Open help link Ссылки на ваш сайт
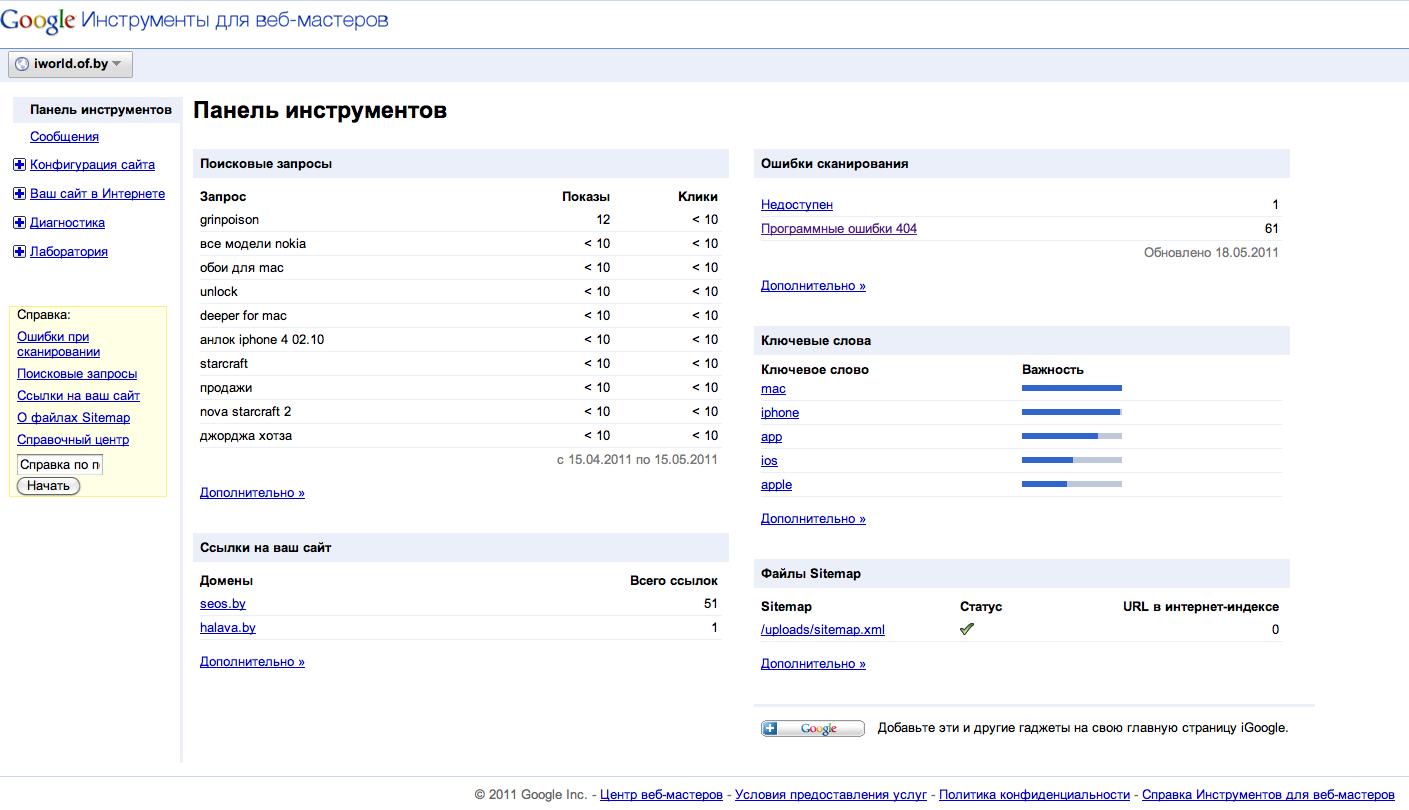1409x810 pixels. pyautogui.click(x=78, y=396)
